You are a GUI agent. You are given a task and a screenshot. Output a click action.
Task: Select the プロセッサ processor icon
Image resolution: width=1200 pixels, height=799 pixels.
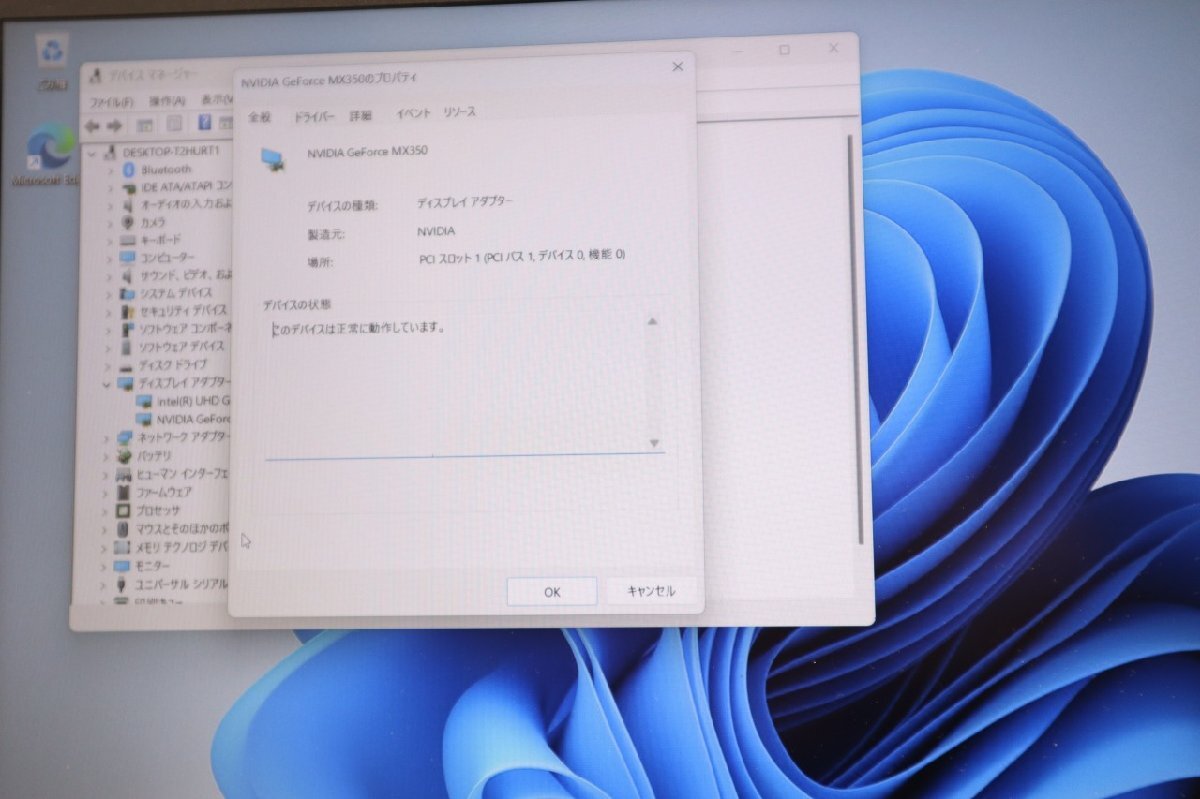124,510
